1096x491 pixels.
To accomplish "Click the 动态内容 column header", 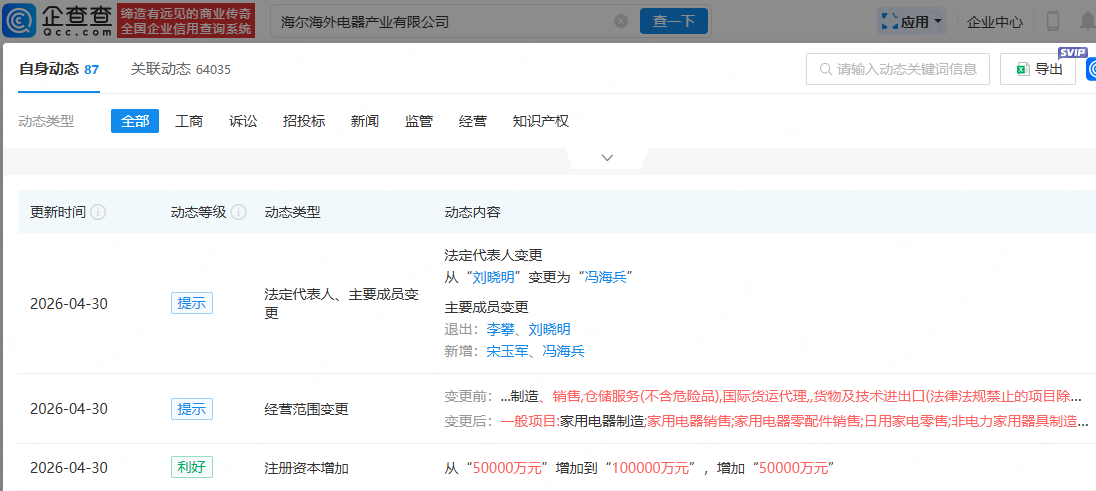I will click(472, 212).
